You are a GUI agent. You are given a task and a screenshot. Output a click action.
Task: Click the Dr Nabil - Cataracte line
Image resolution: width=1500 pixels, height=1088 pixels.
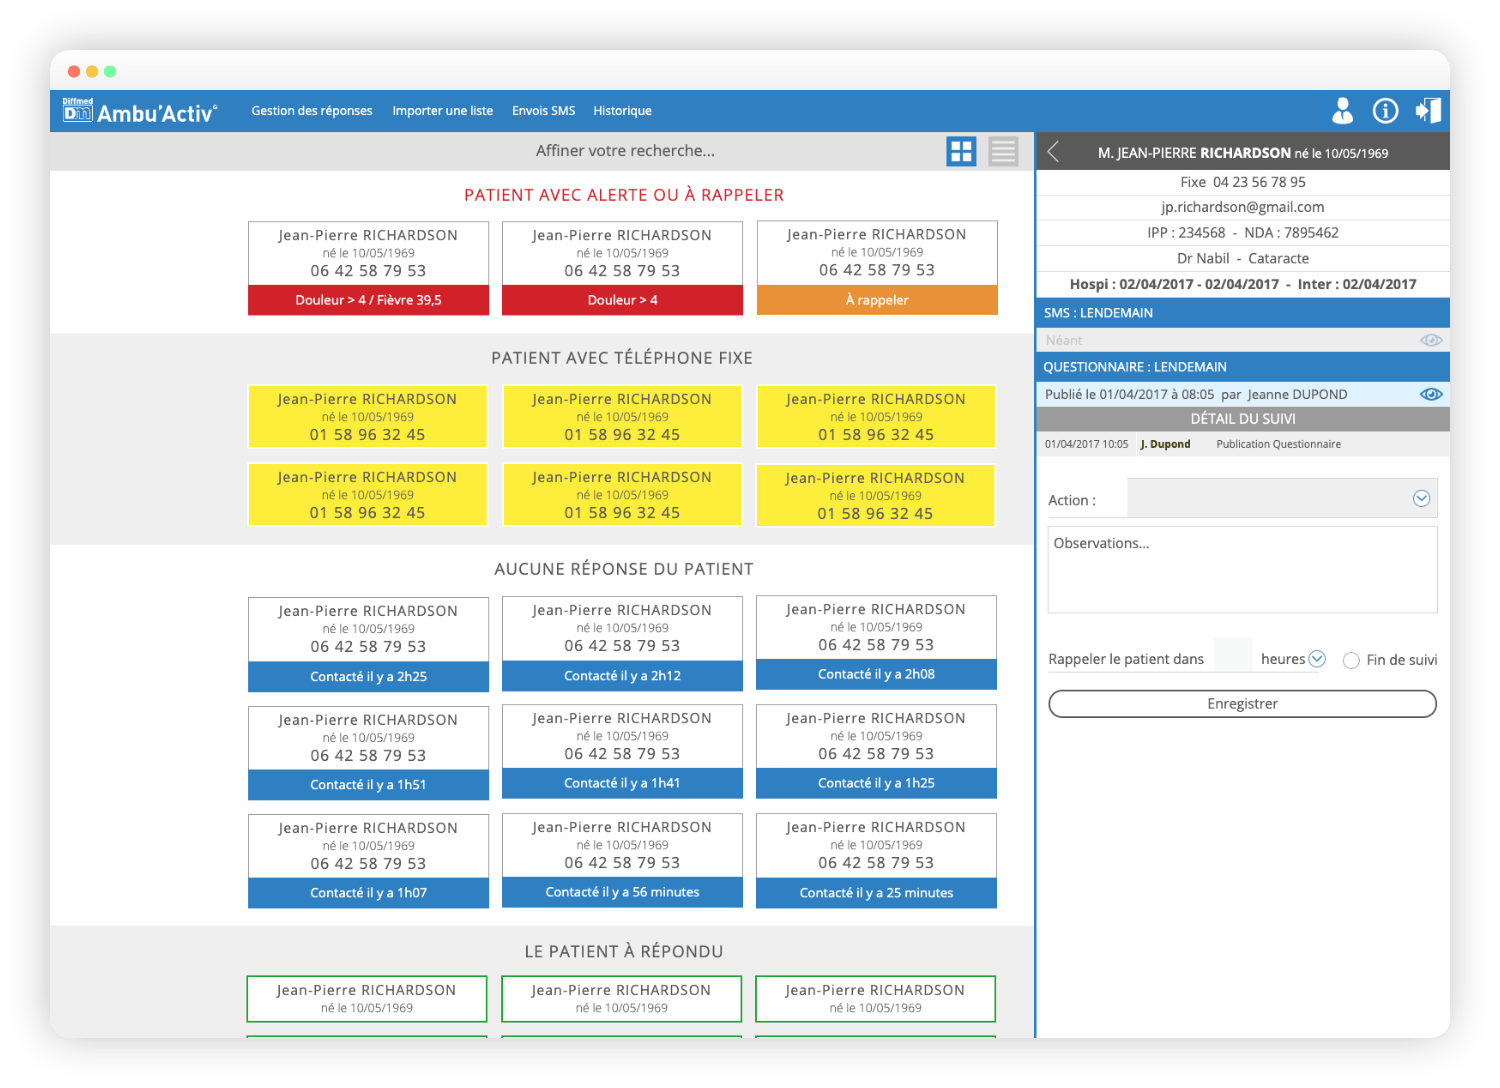[1243, 258]
